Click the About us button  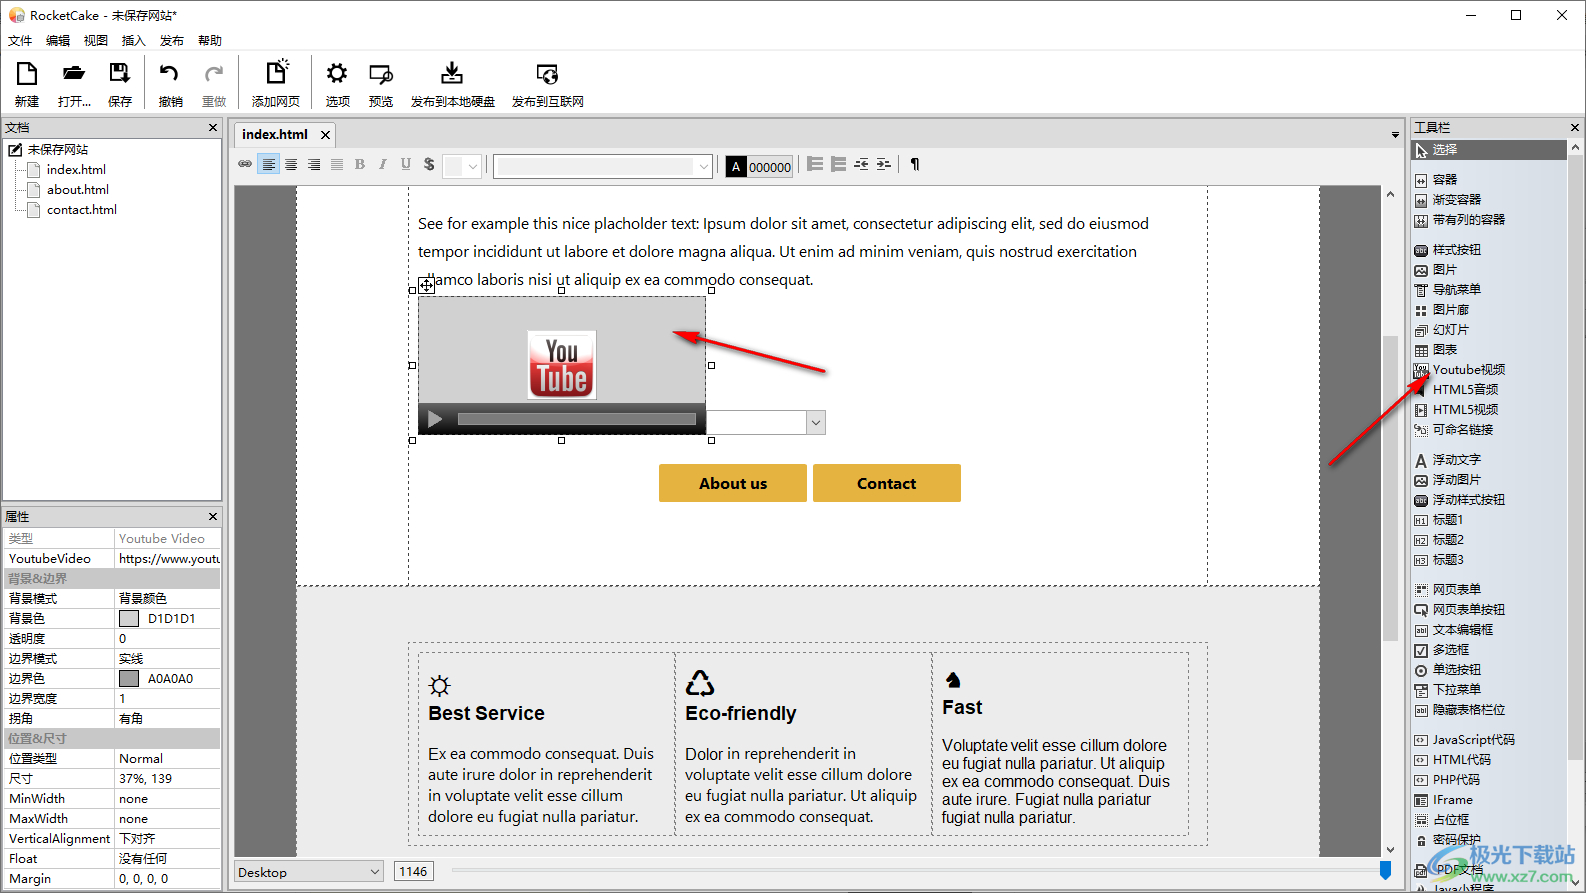[x=733, y=483]
